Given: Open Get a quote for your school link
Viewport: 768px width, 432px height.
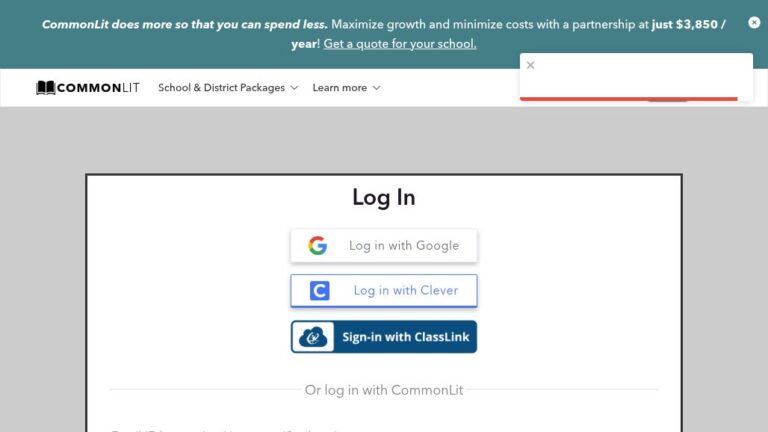Looking at the screenshot, I should tap(400, 44).
